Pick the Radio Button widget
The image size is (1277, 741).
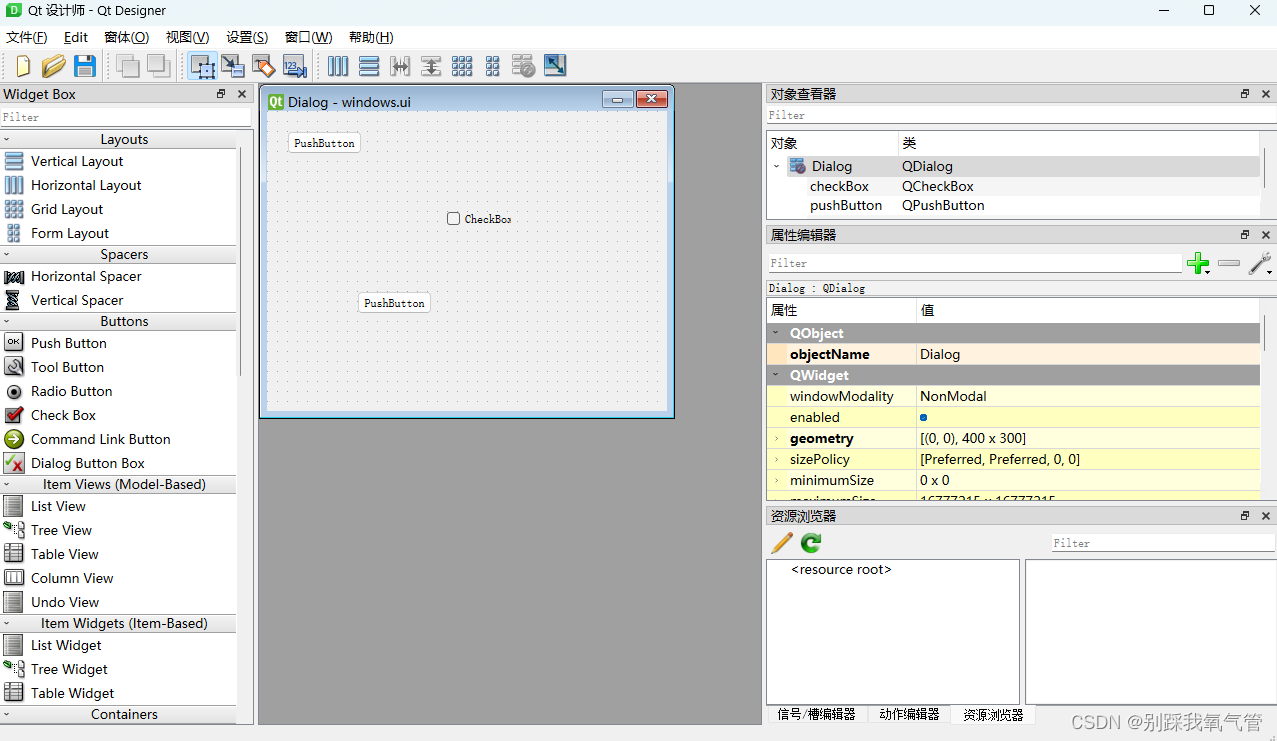pyautogui.click(x=71, y=391)
